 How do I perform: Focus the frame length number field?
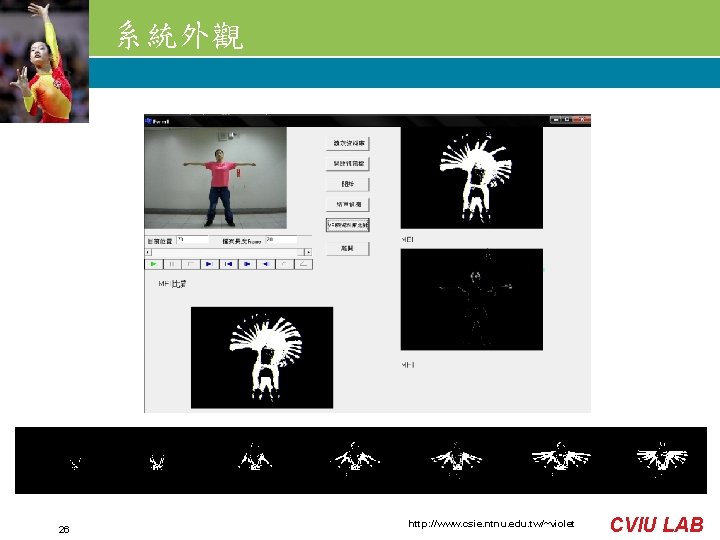281,240
